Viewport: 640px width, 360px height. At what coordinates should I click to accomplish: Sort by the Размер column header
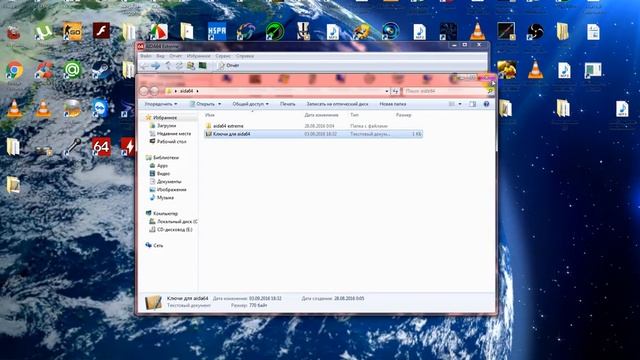click(x=403, y=115)
